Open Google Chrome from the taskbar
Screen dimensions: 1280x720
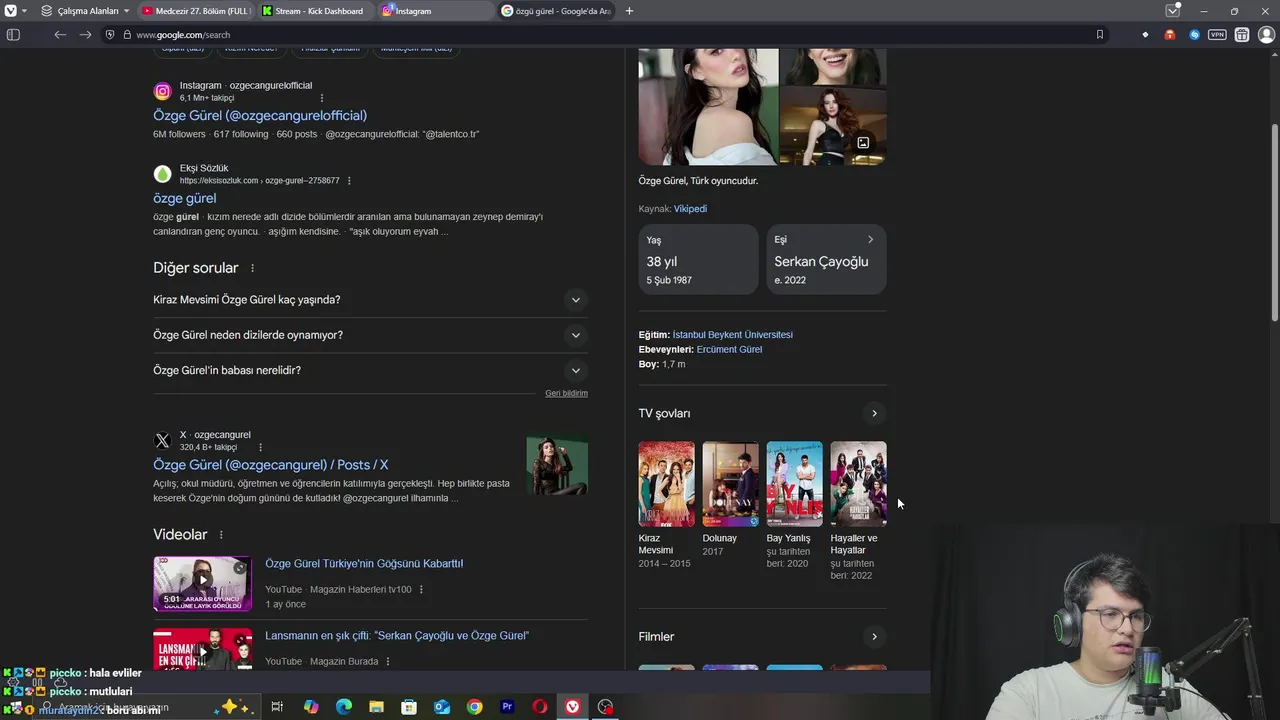[474, 707]
